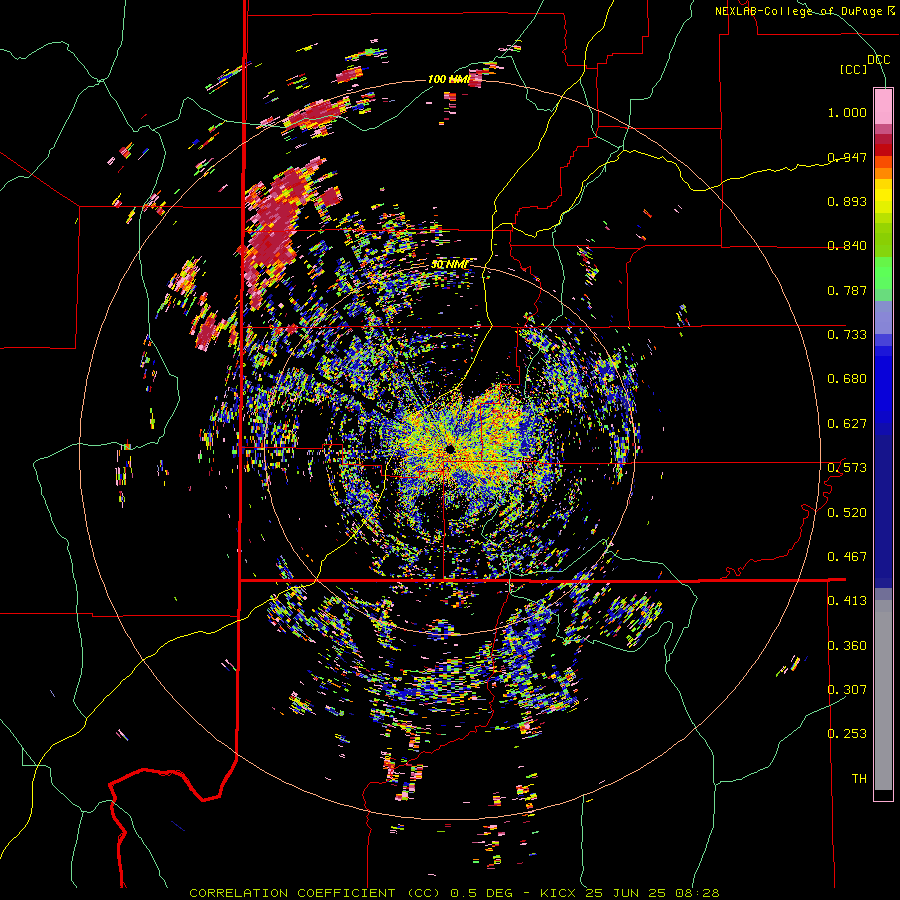
Task: Pick the bright green segment of the color bar
Action: (883, 273)
